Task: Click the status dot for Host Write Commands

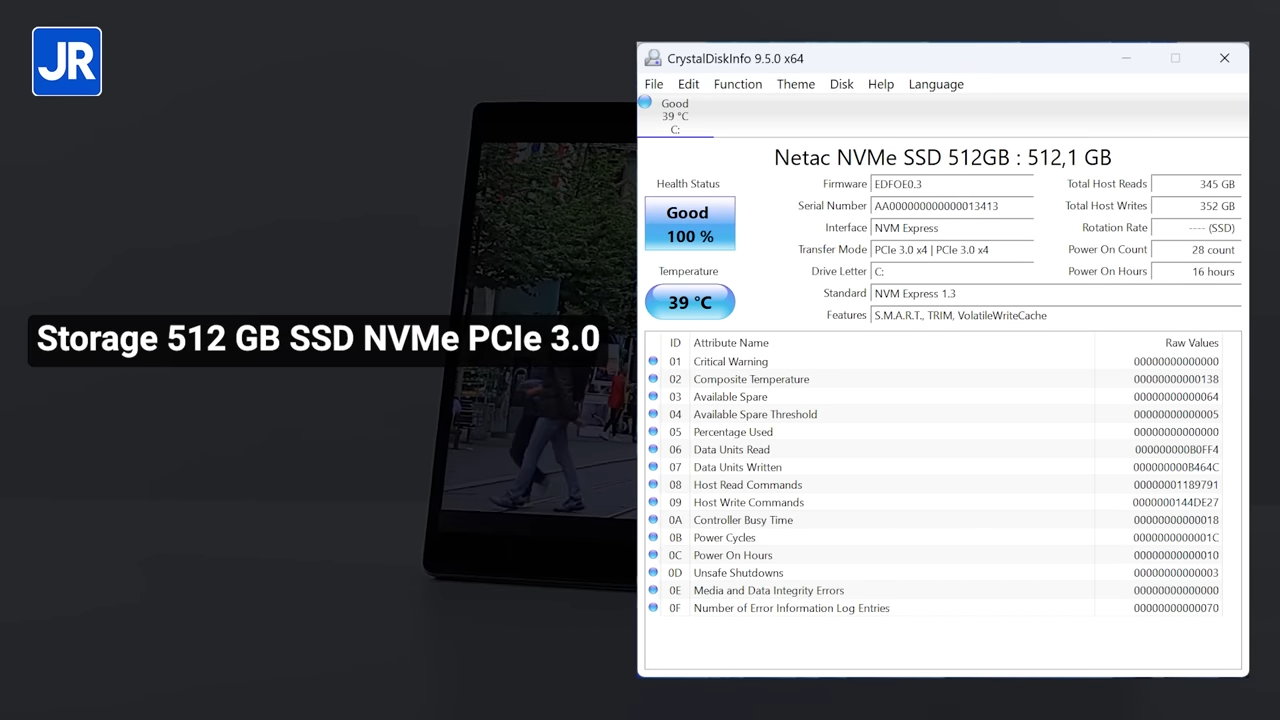Action: tap(653, 502)
